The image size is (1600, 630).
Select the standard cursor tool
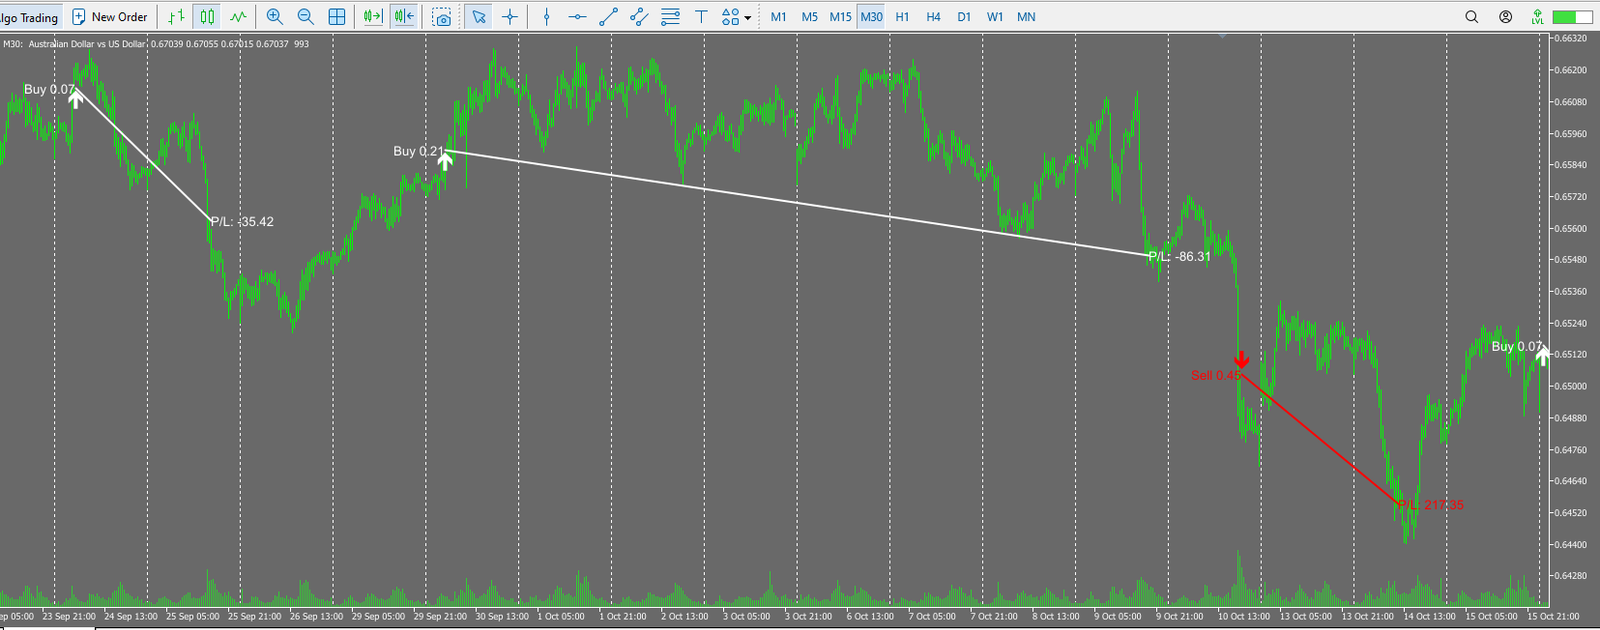(479, 17)
